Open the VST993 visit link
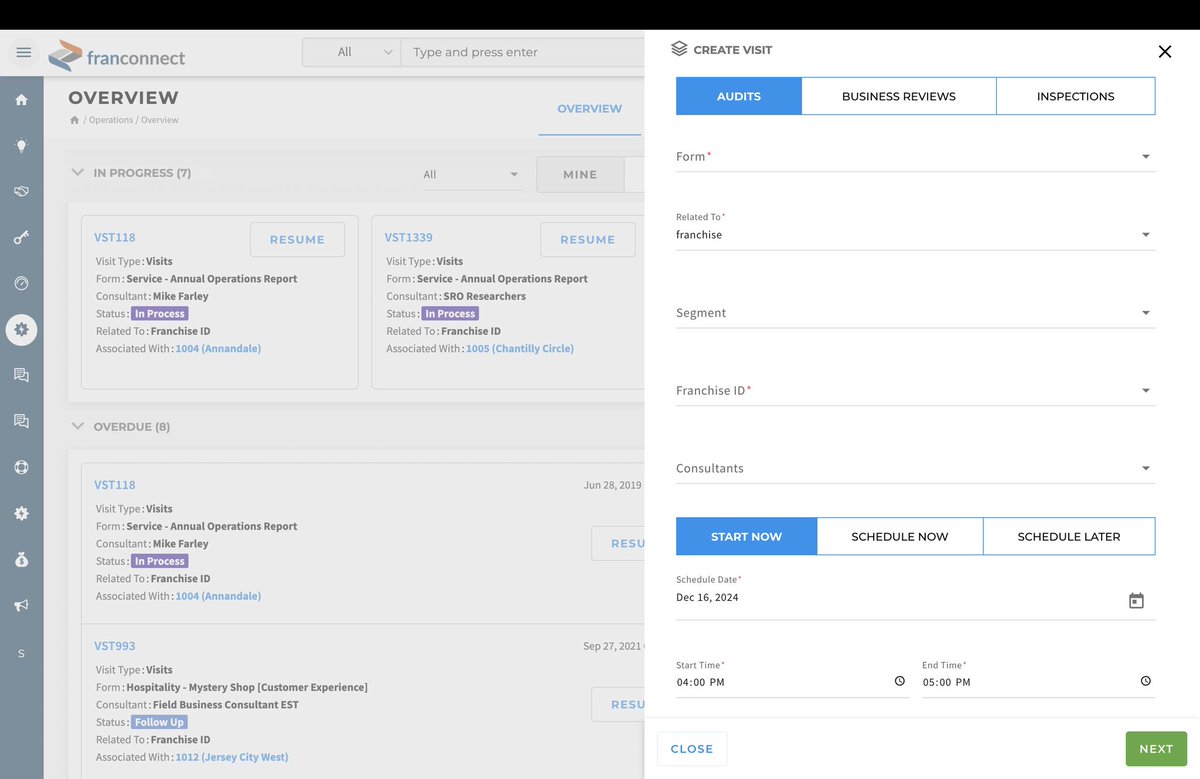The width and height of the screenshot is (1200, 779). click(x=115, y=646)
